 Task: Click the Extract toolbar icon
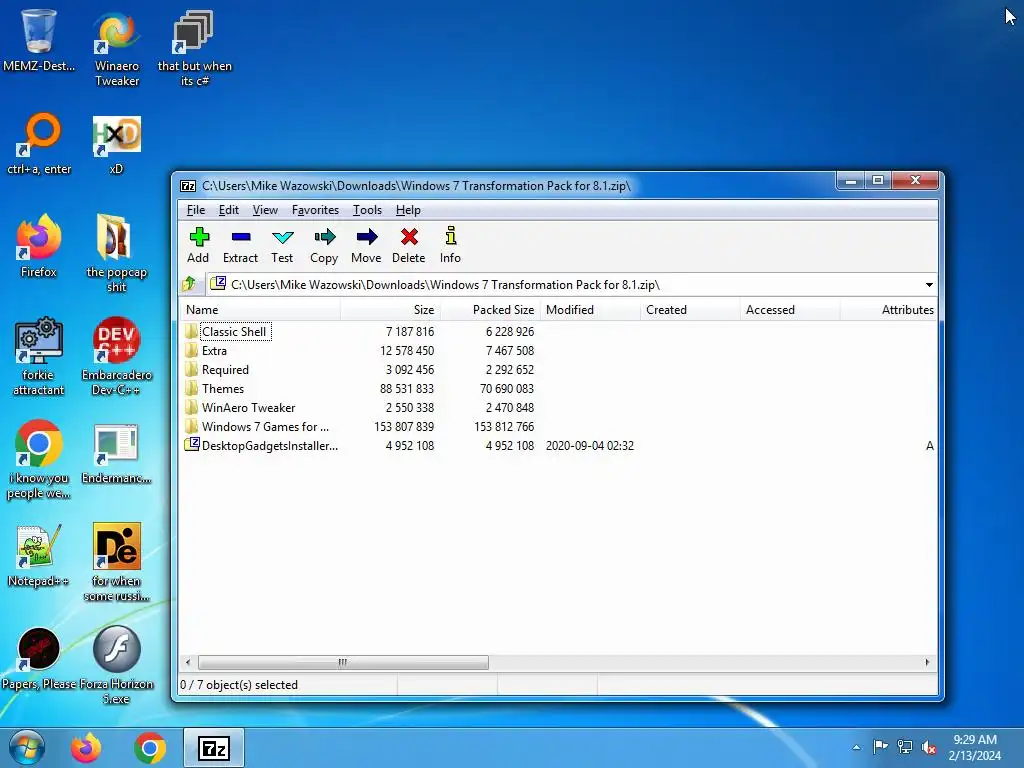pos(240,245)
